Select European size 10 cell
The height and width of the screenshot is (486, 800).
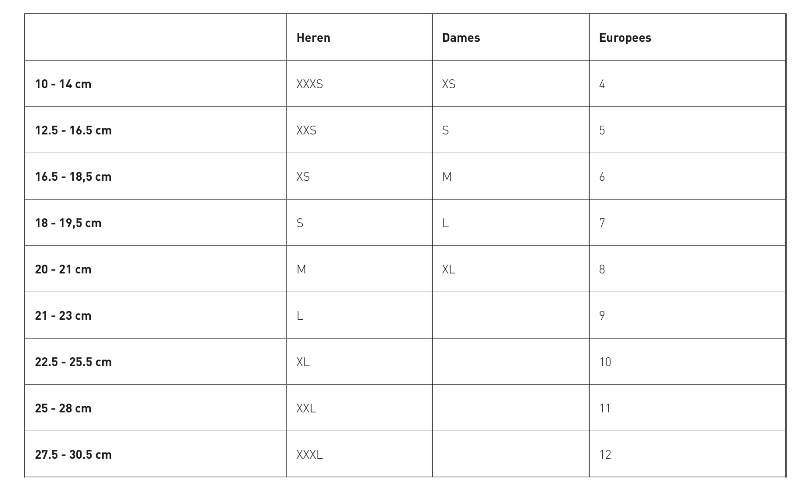pos(605,362)
